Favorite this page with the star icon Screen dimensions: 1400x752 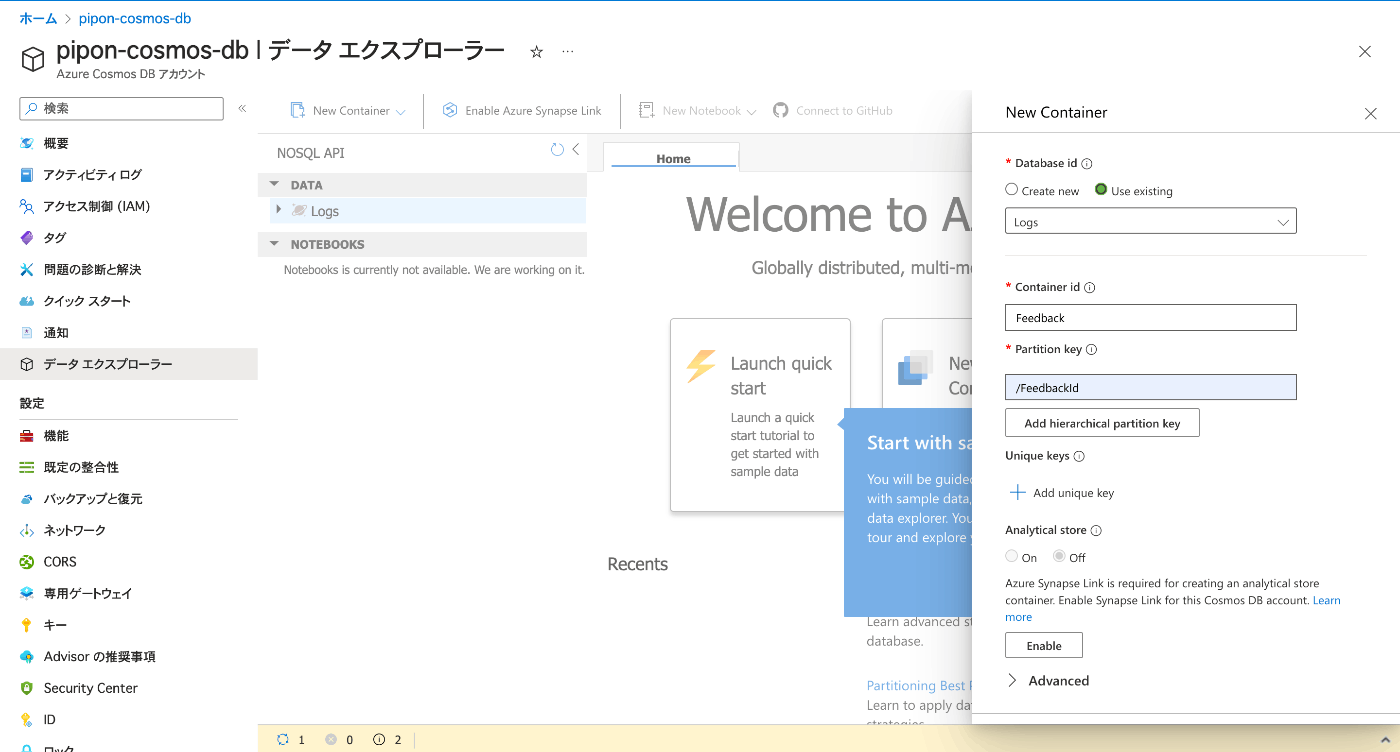point(536,52)
